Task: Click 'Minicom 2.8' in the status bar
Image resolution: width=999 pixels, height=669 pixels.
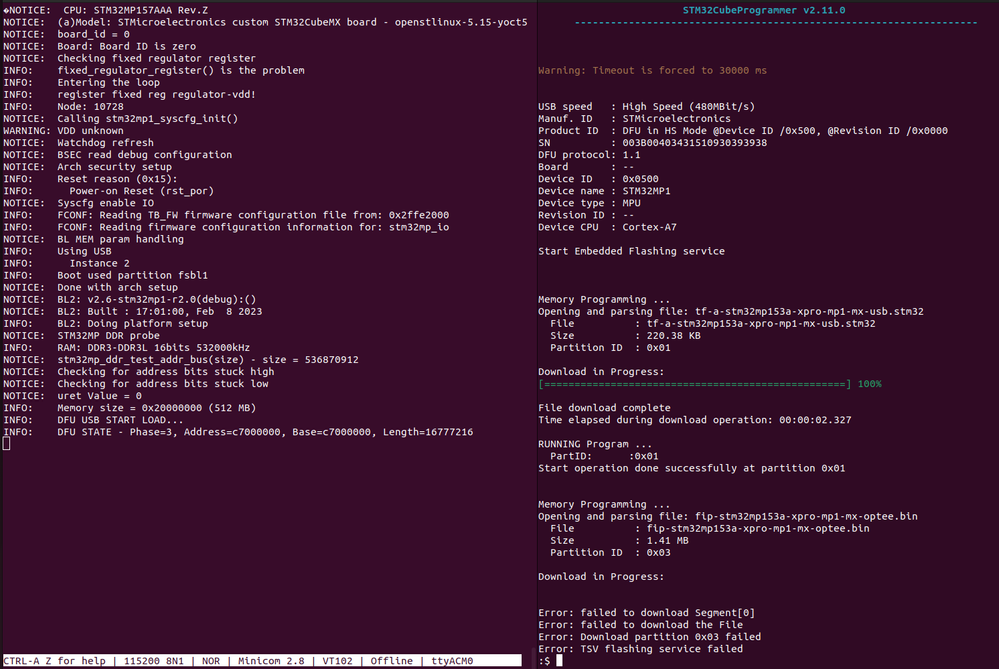Action: [x=271, y=661]
